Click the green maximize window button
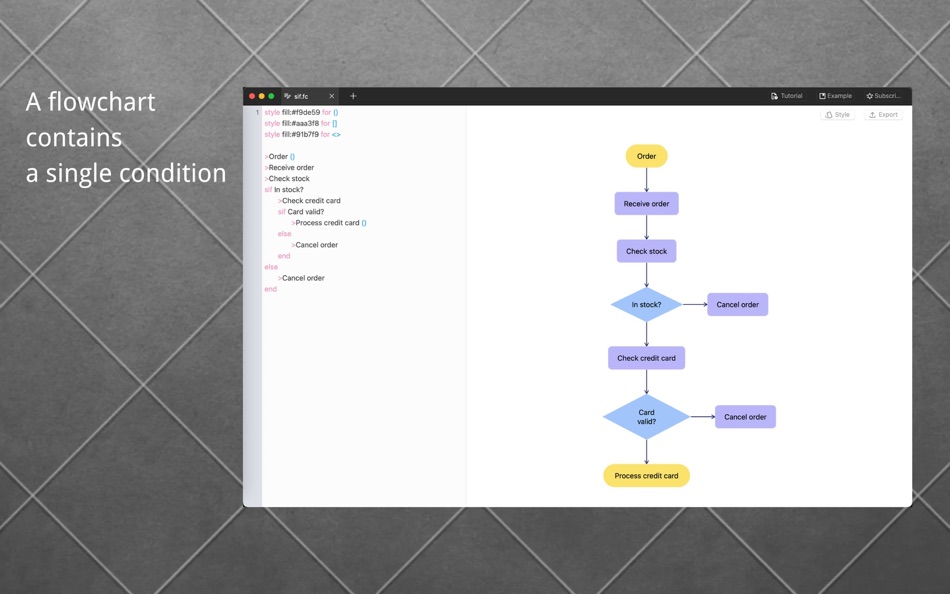 coord(271,96)
